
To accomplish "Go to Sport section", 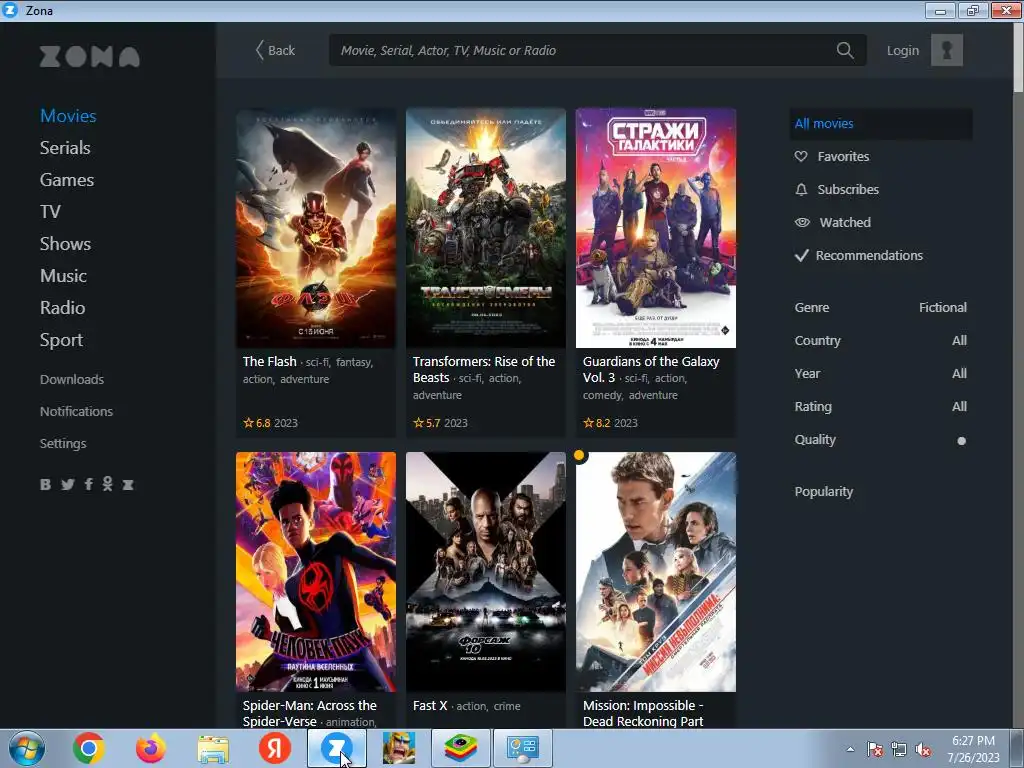I will (61, 340).
